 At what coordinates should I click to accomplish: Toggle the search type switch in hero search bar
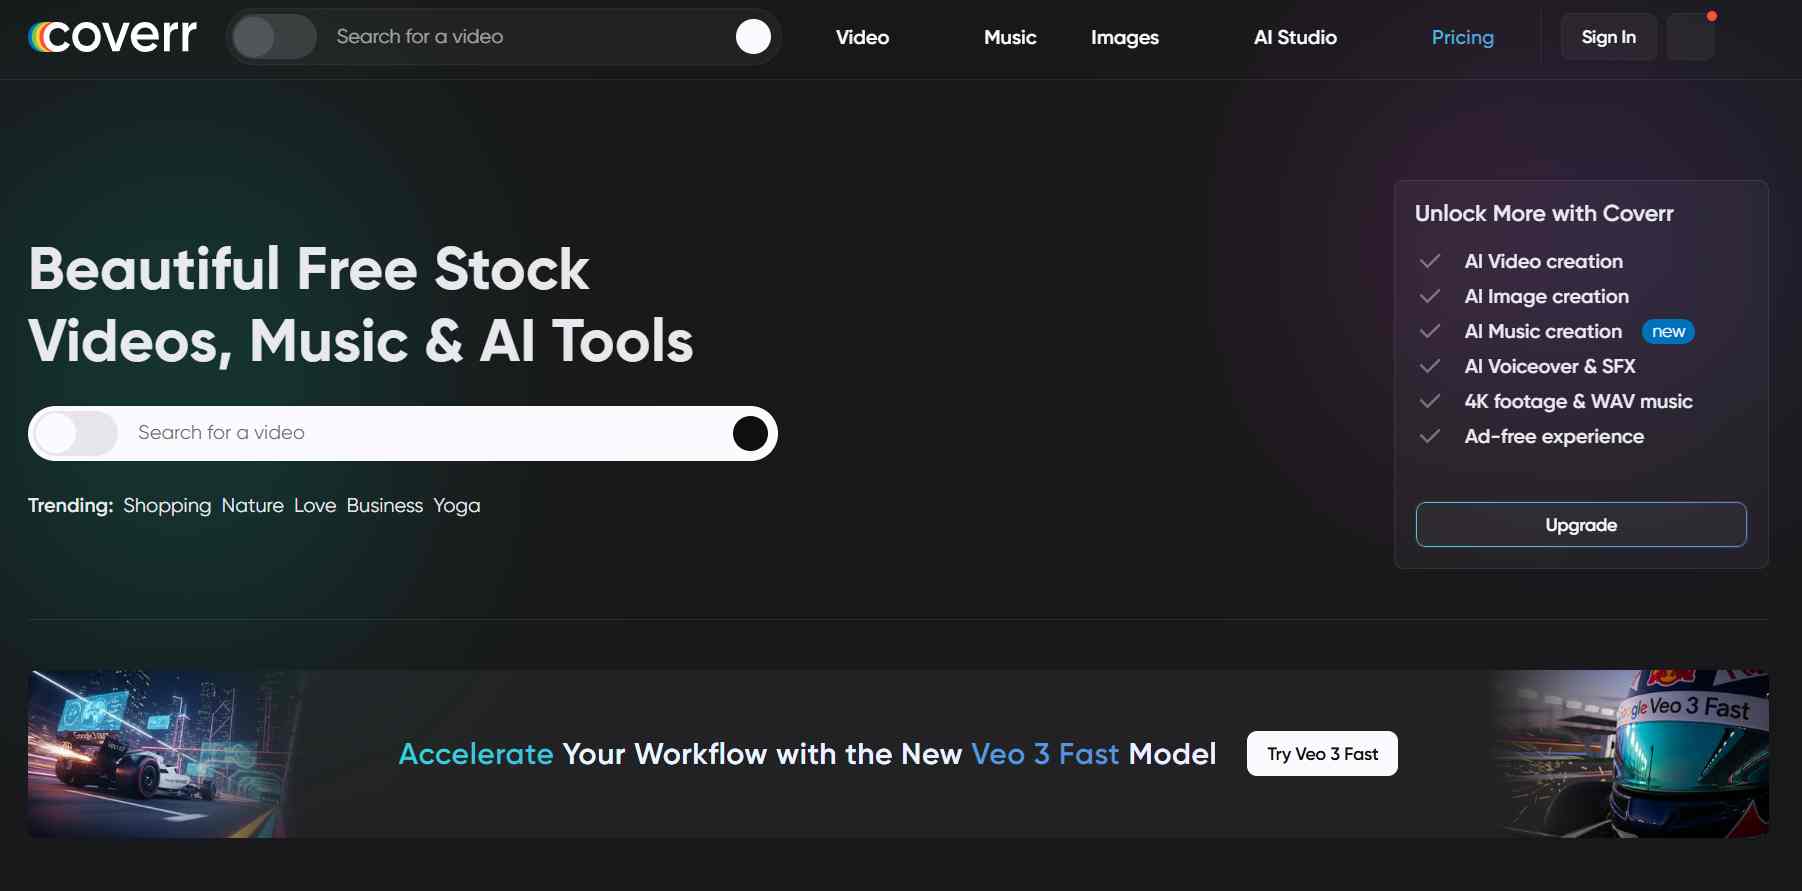75,433
